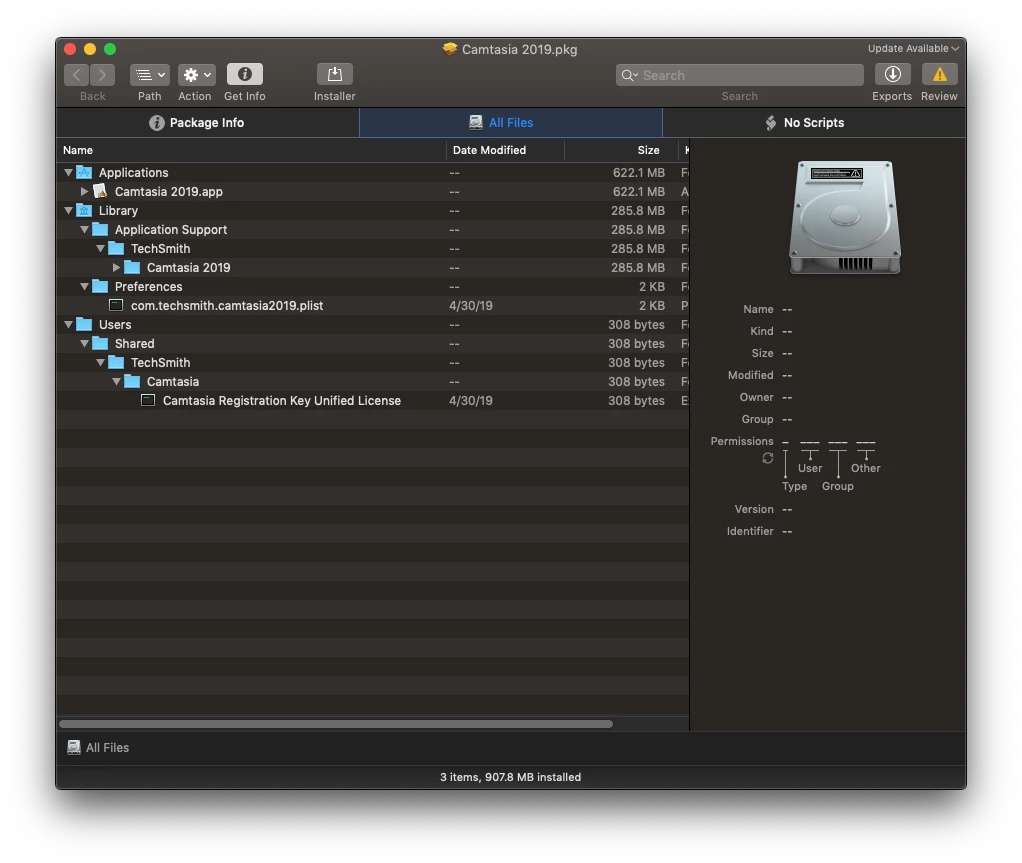This screenshot has width=1022, height=863.
Task: Collapse the Applications folder
Action: pyautogui.click(x=68, y=173)
